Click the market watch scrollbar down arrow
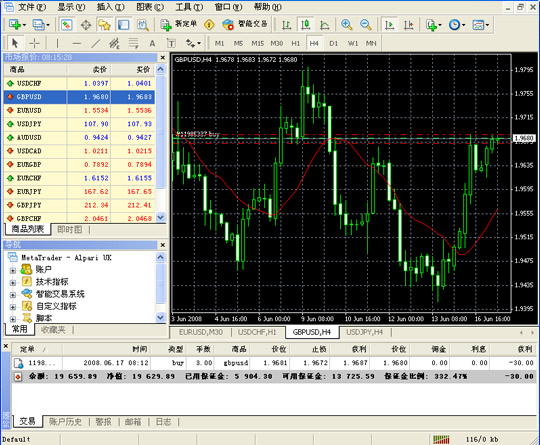 point(161,217)
